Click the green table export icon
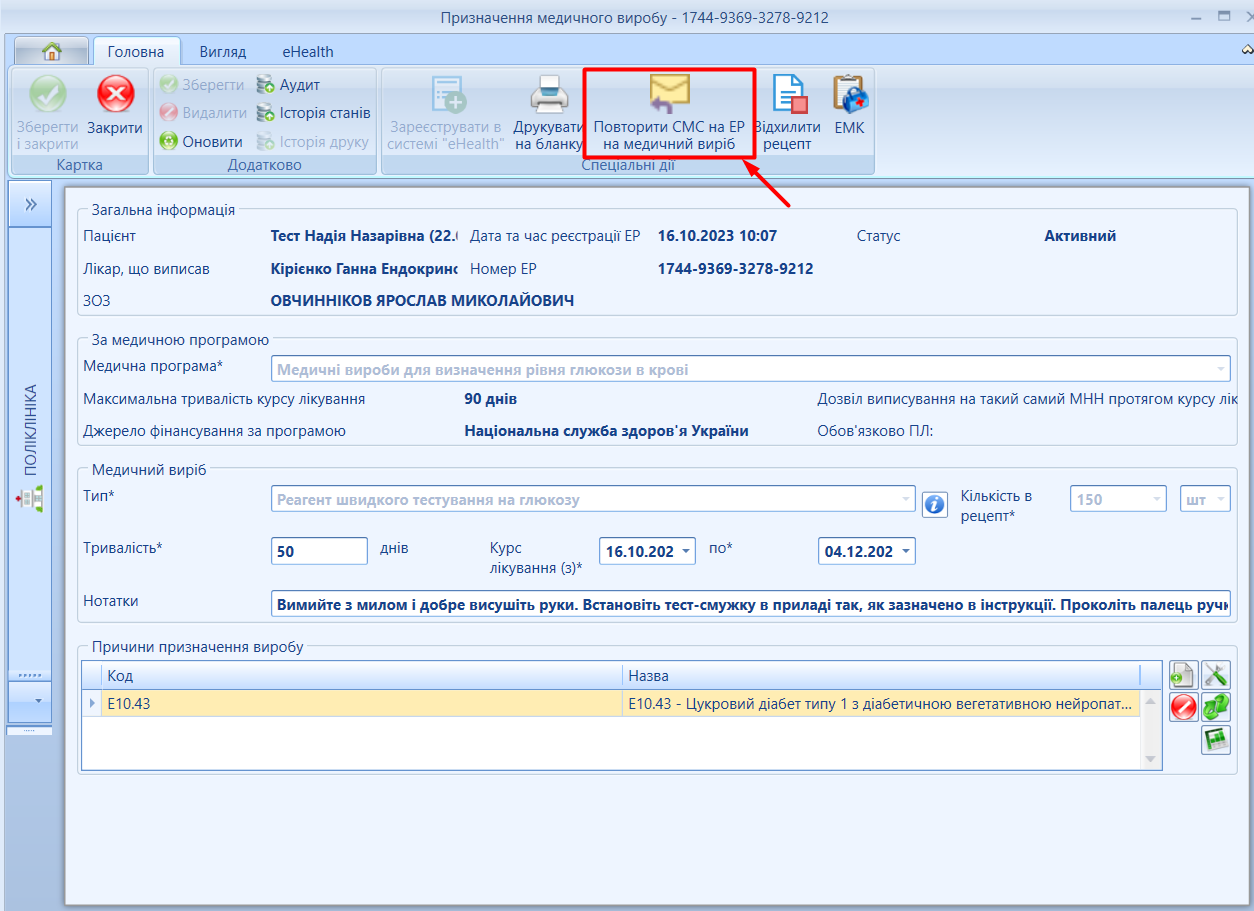The image size is (1254, 911). [x=1216, y=740]
